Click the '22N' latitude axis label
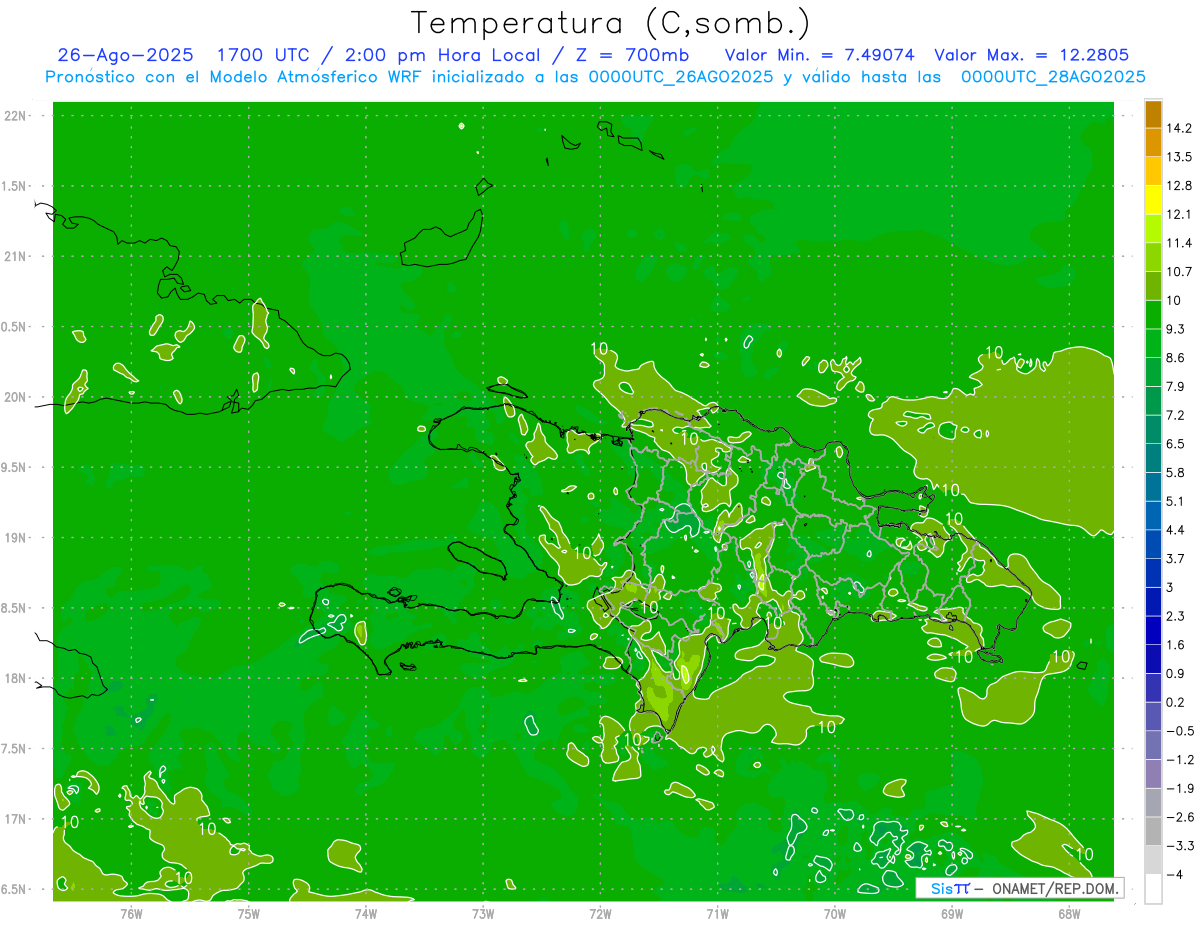This screenshot has width=1200, height=927. 17,116
